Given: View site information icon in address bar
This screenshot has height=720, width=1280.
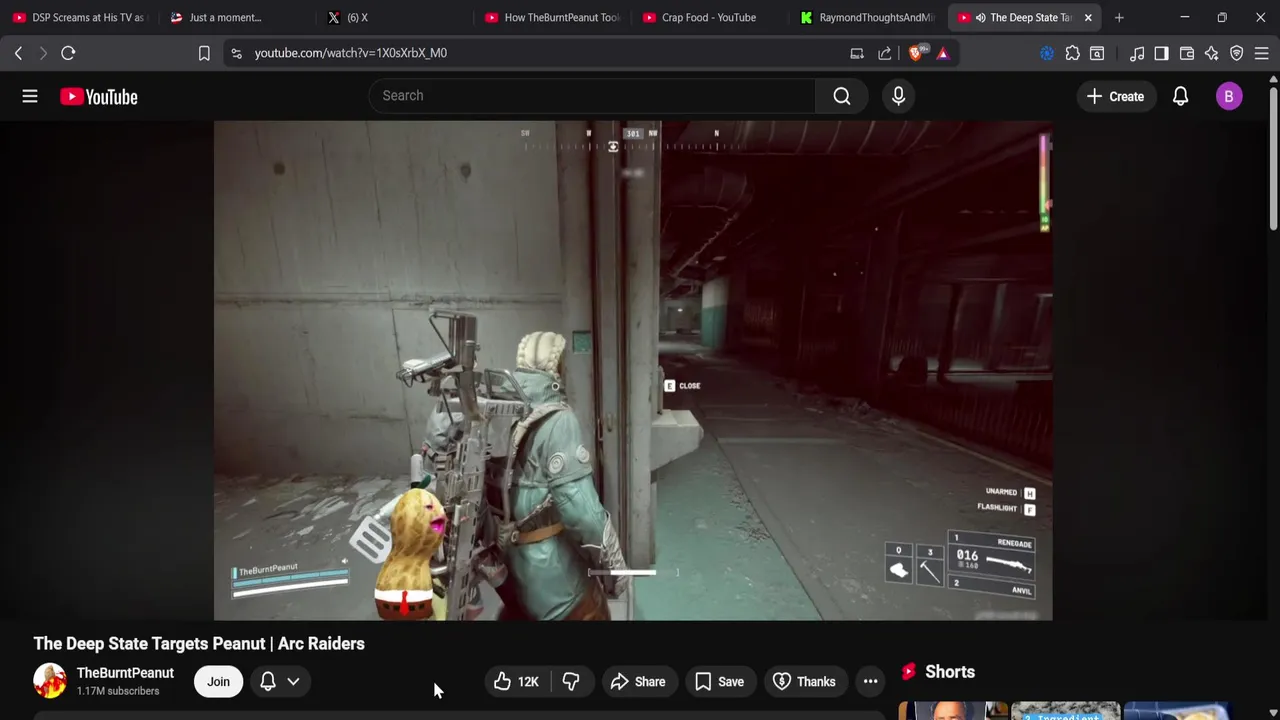Looking at the screenshot, I should point(236,53).
